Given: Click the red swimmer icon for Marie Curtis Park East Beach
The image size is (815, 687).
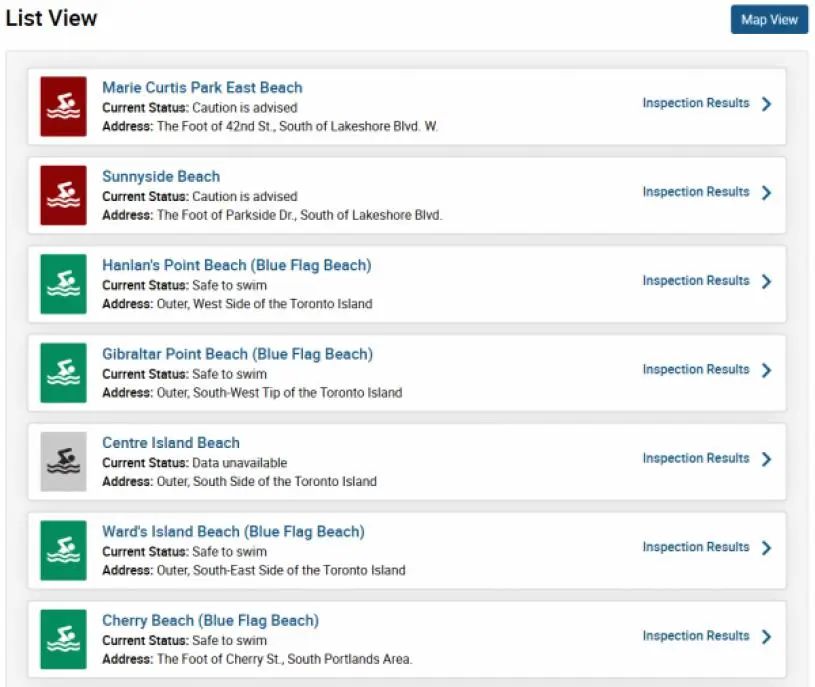Looking at the screenshot, I should click(x=63, y=107).
